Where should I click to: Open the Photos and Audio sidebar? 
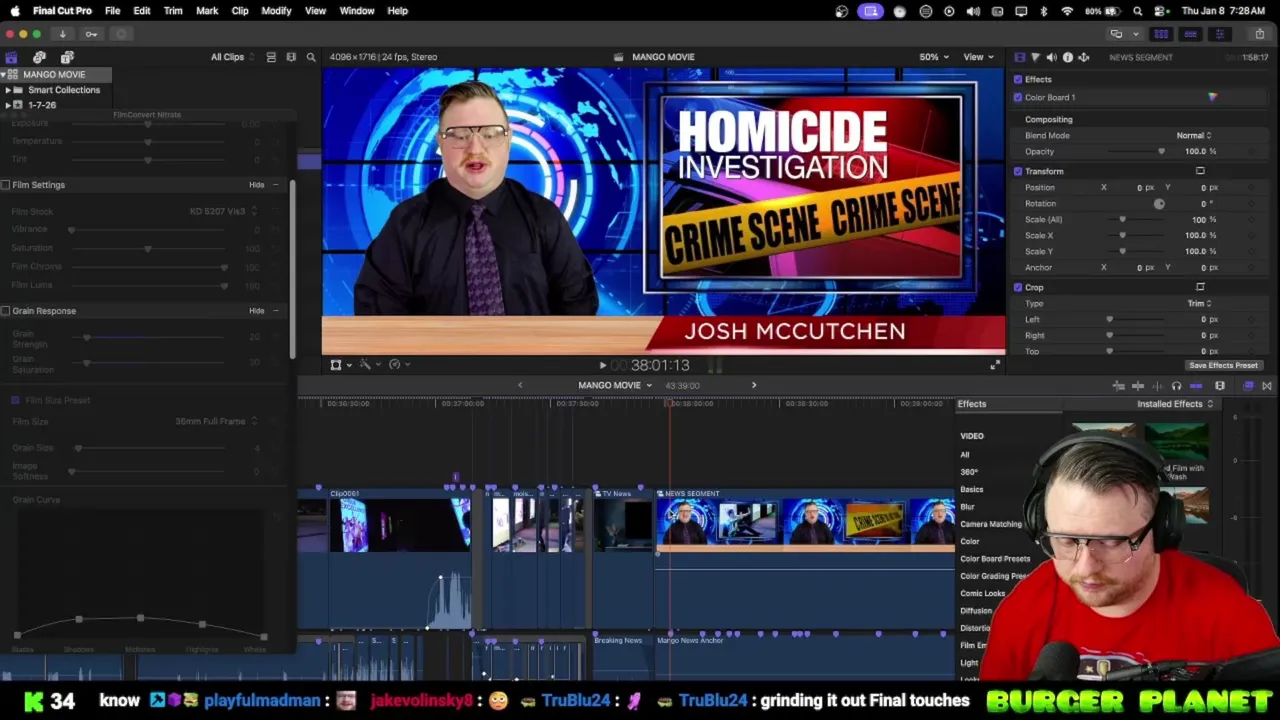click(39, 57)
